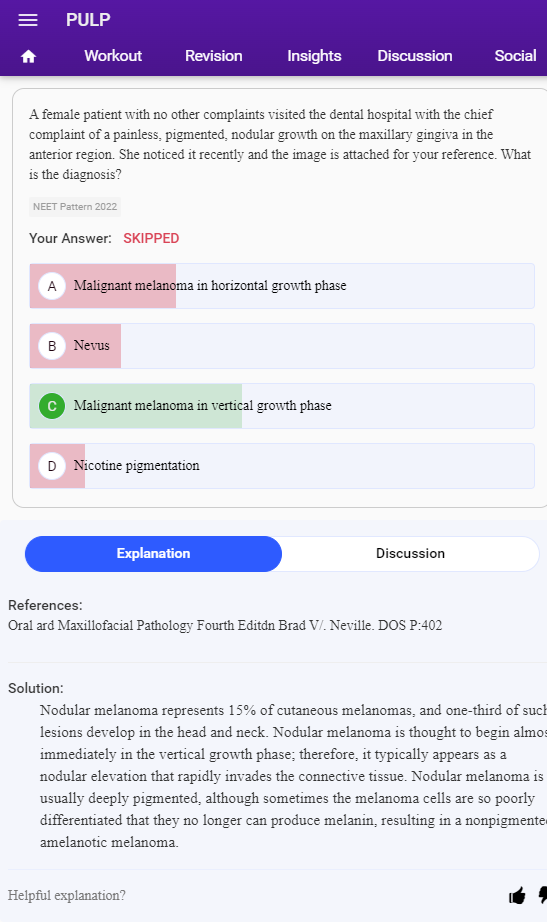Open the Workout tab

[x=113, y=56]
